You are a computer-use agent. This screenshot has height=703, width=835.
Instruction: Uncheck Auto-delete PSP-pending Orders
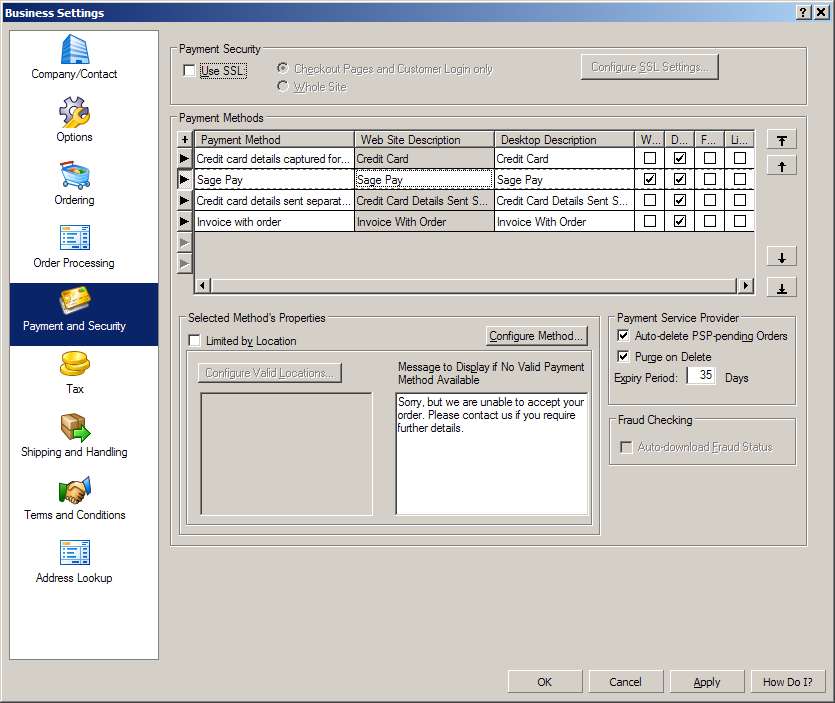(624, 336)
